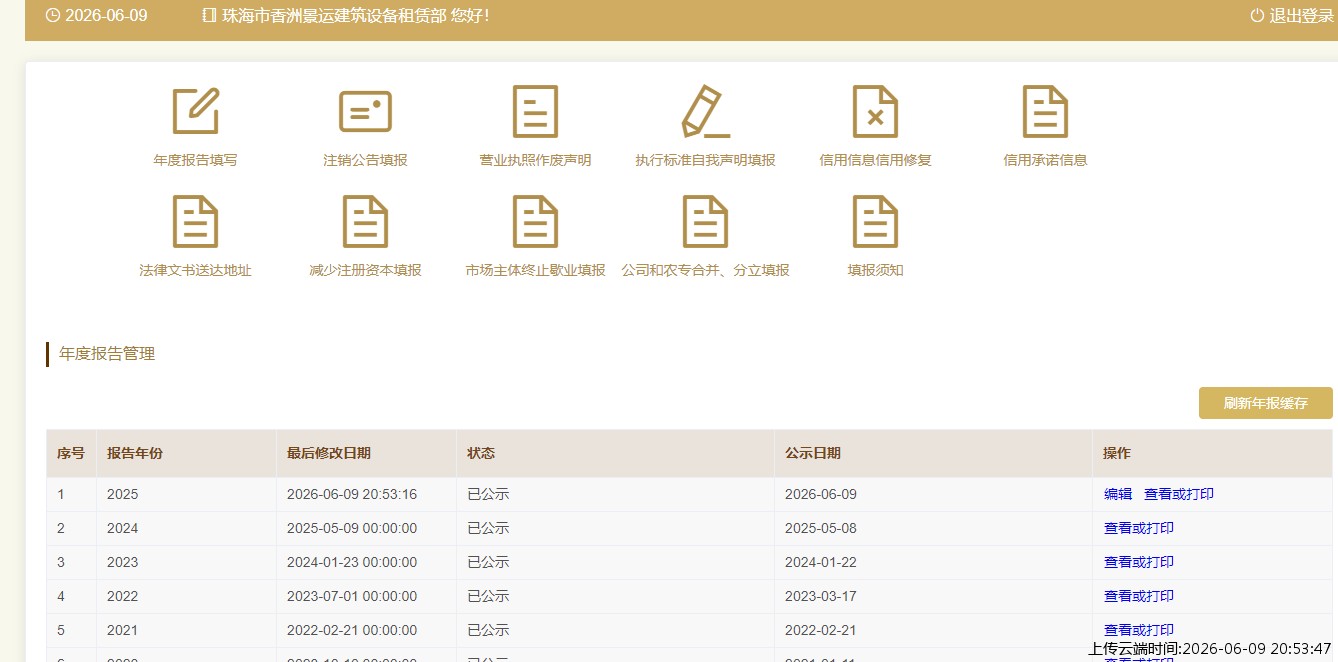The width and height of the screenshot is (1338, 662).
Task: Open the 填报须知 document icon
Action: click(875, 221)
